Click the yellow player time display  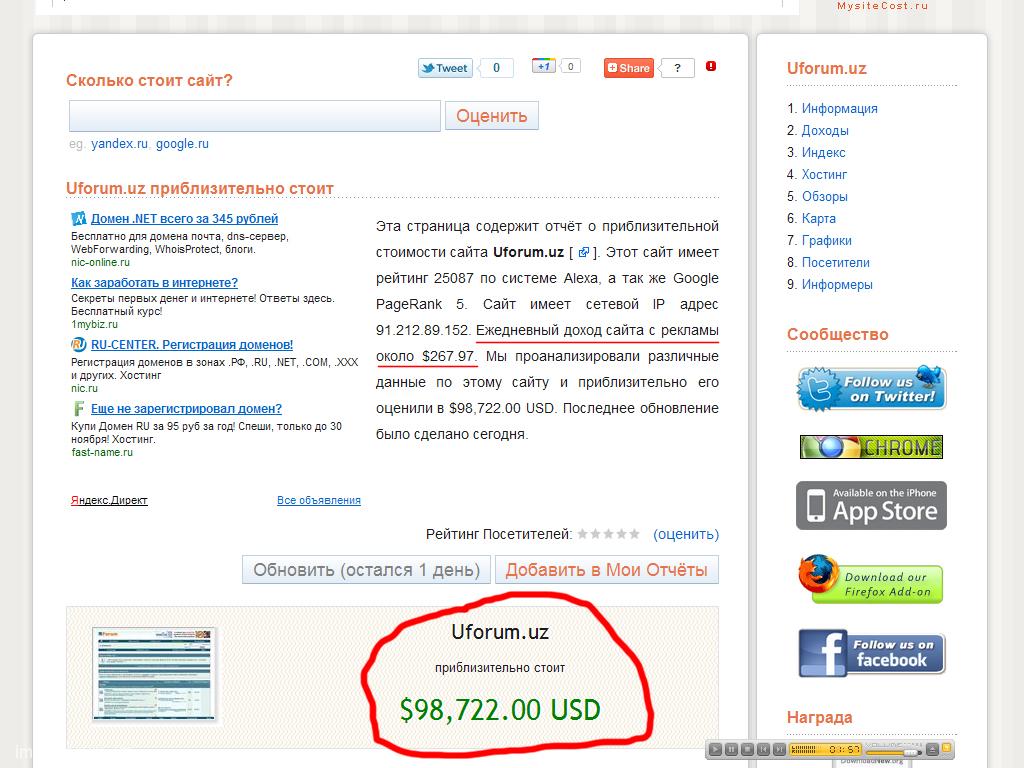(825, 749)
